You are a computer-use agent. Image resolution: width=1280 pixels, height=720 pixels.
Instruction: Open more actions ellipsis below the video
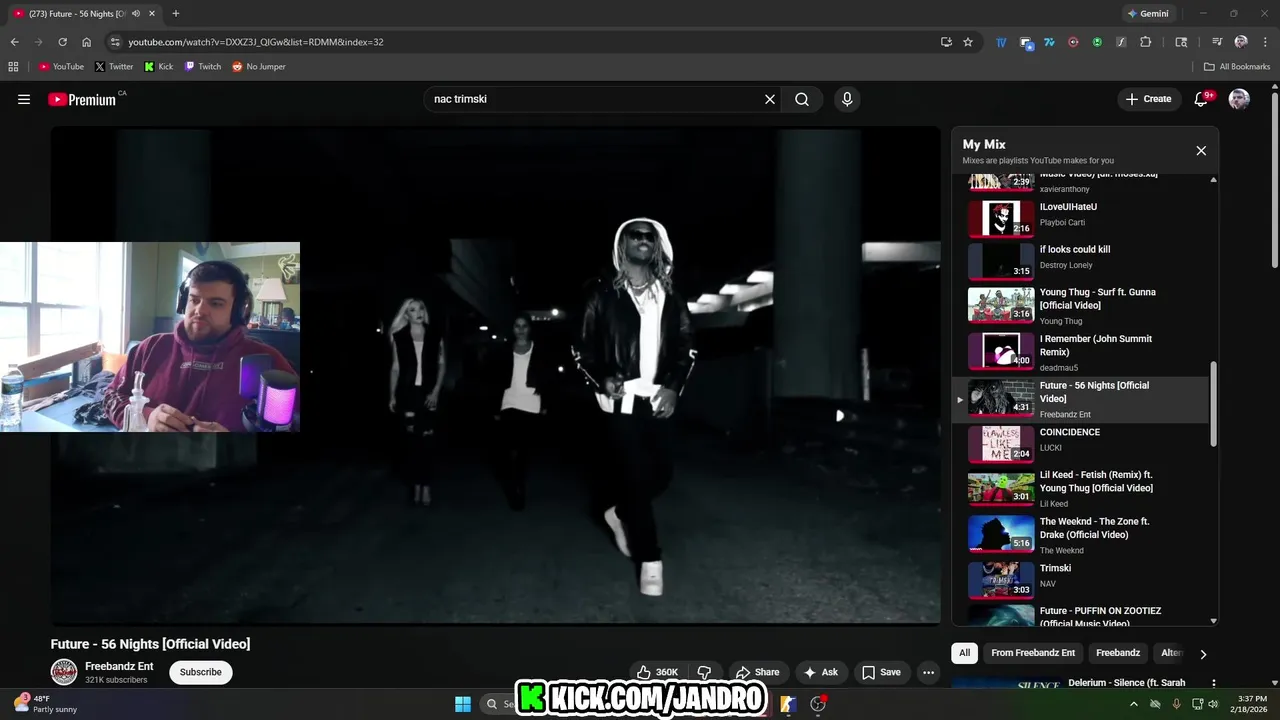click(x=928, y=672)
